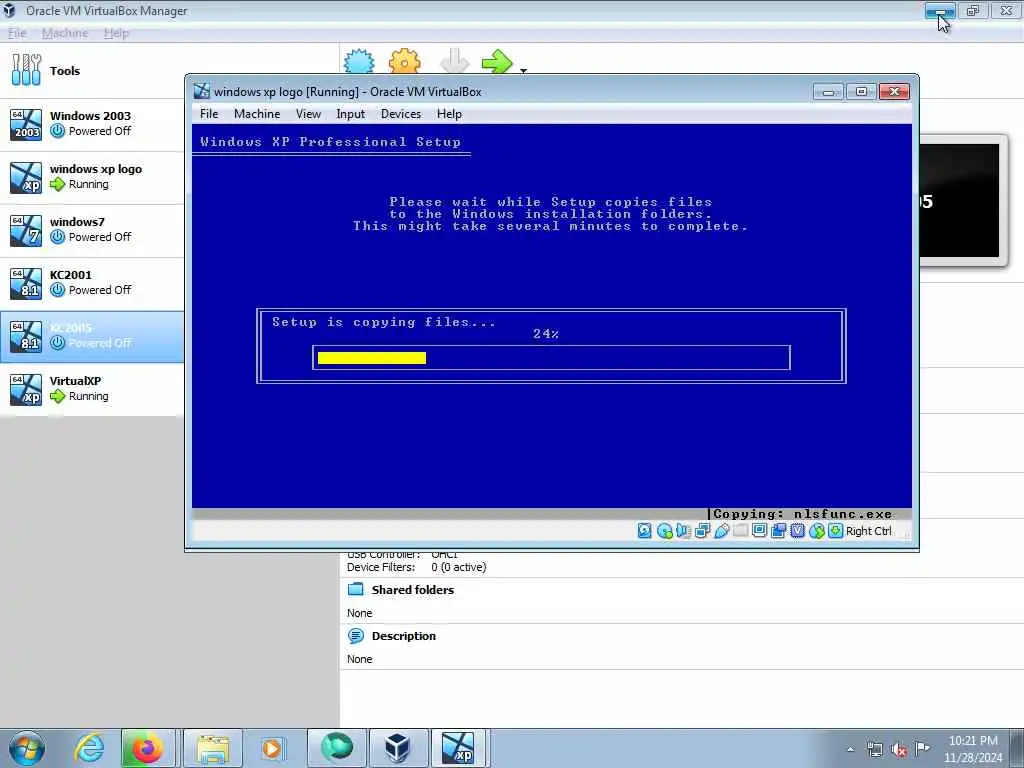Click the muted volume tray icon

pos(899,750)
